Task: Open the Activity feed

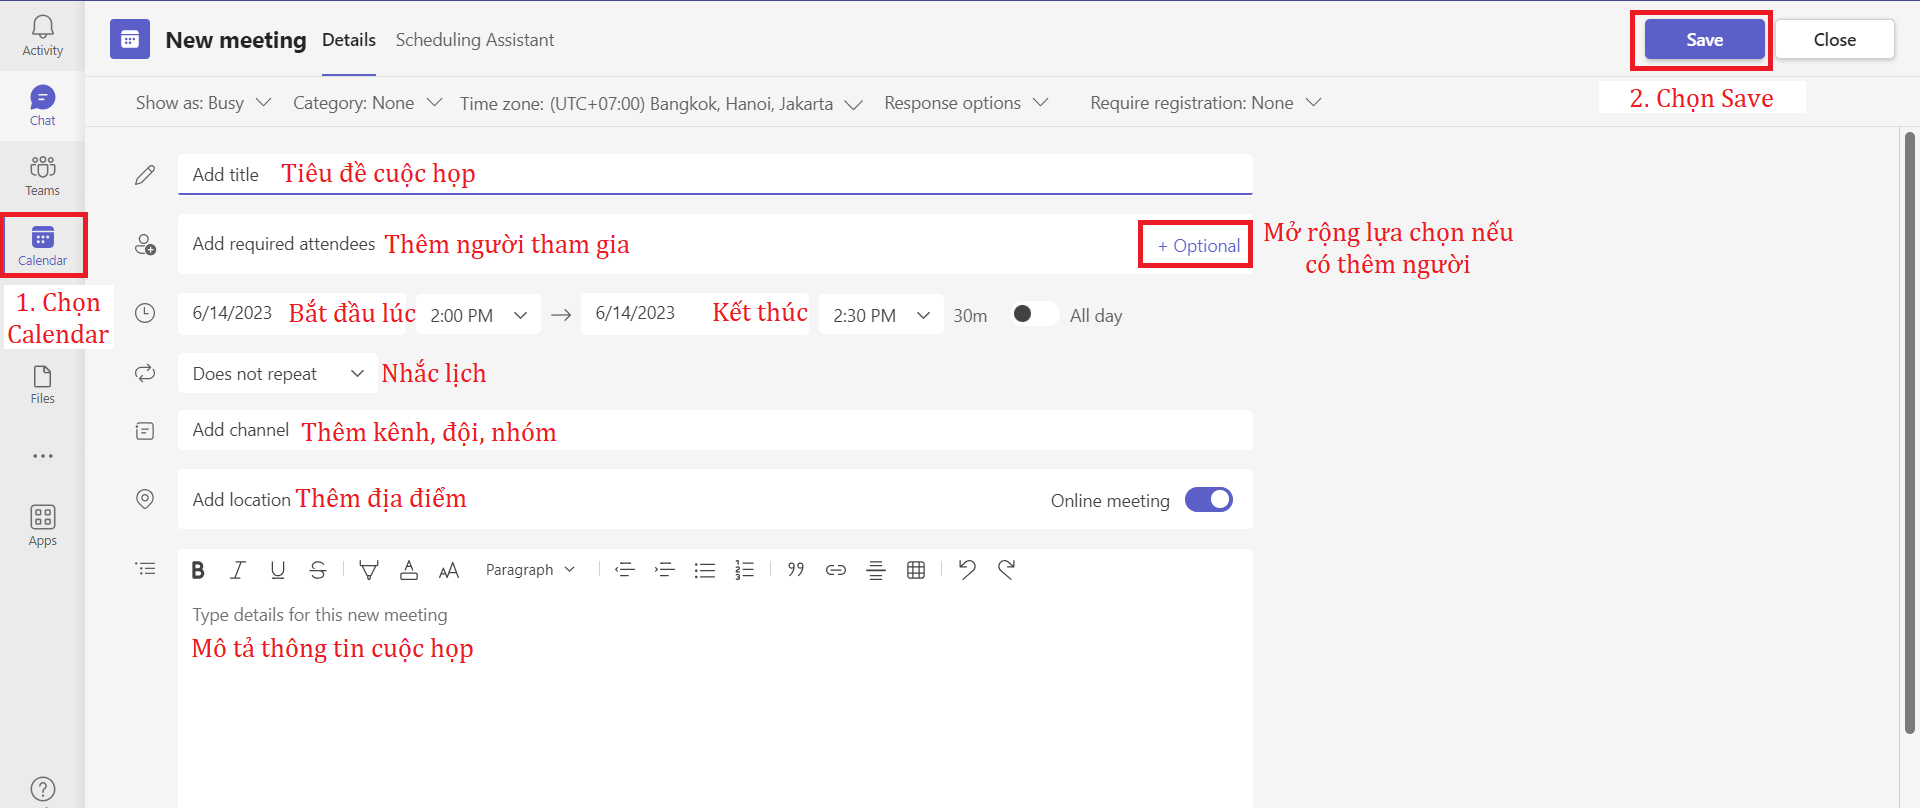Action: pos(42,36)
